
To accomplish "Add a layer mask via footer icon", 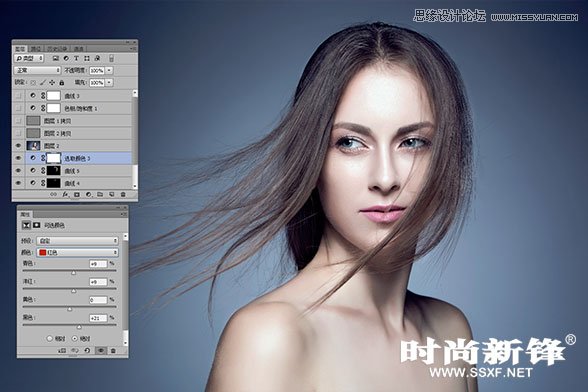I will click(x=77, y=194).
